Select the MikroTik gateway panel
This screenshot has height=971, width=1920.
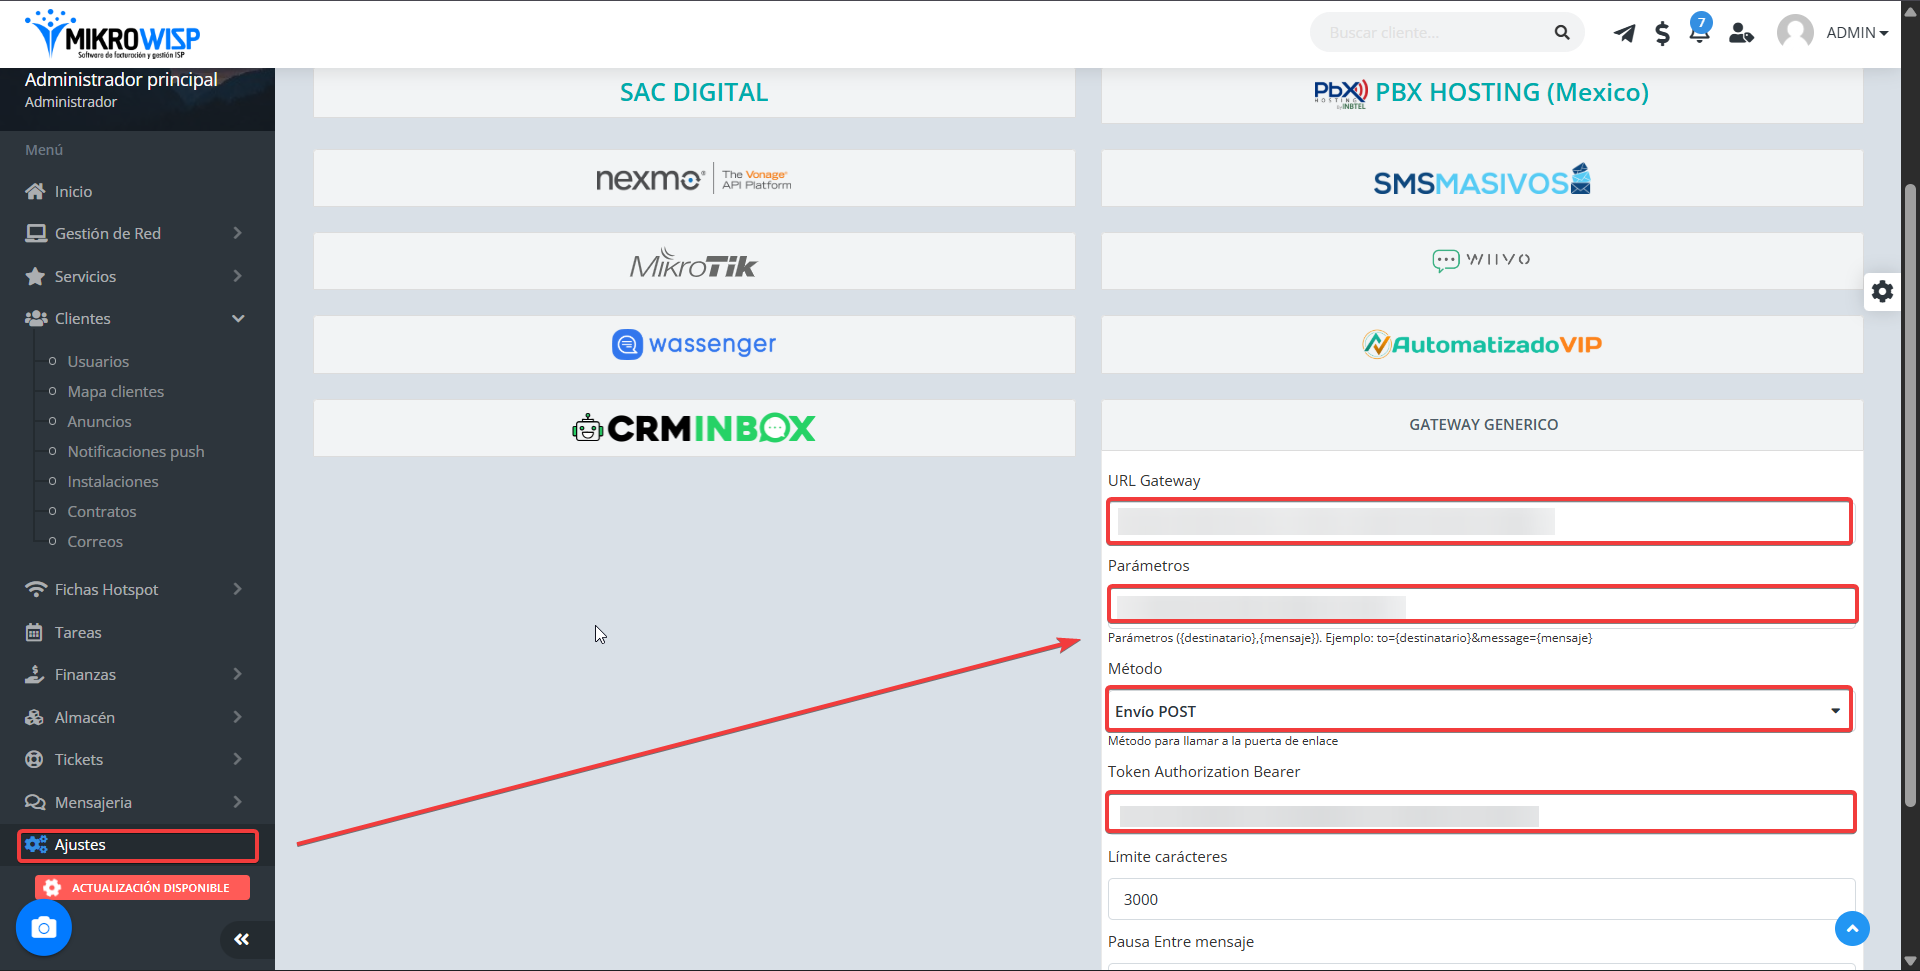click(x=694, y=262)
